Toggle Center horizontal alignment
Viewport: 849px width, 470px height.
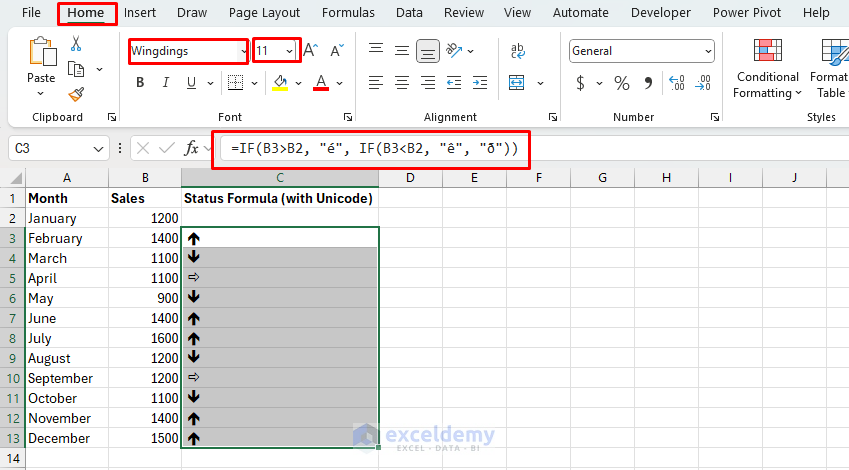pyautogui.click(x=402, y=82)
